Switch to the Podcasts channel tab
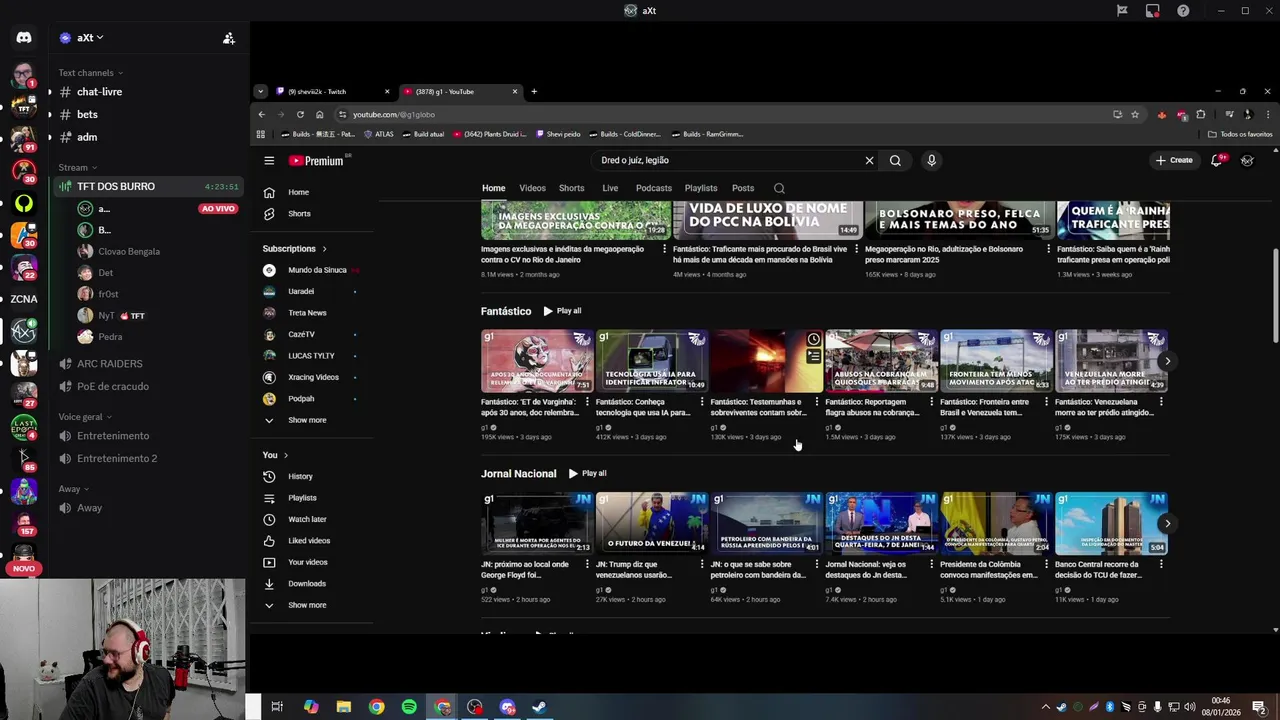 tap(654, 188)
